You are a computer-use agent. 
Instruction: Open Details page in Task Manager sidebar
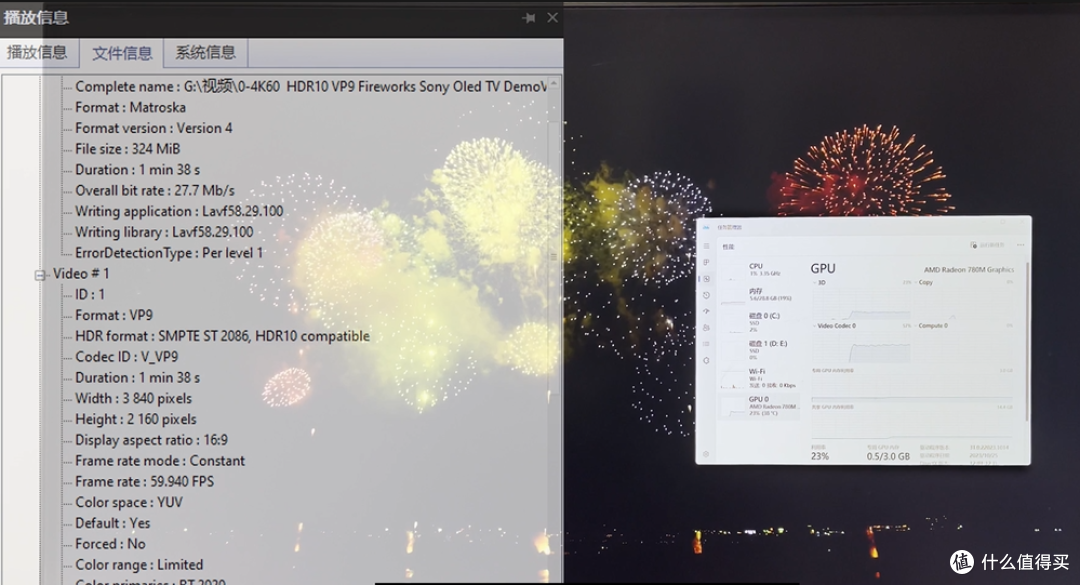point(706,344)
